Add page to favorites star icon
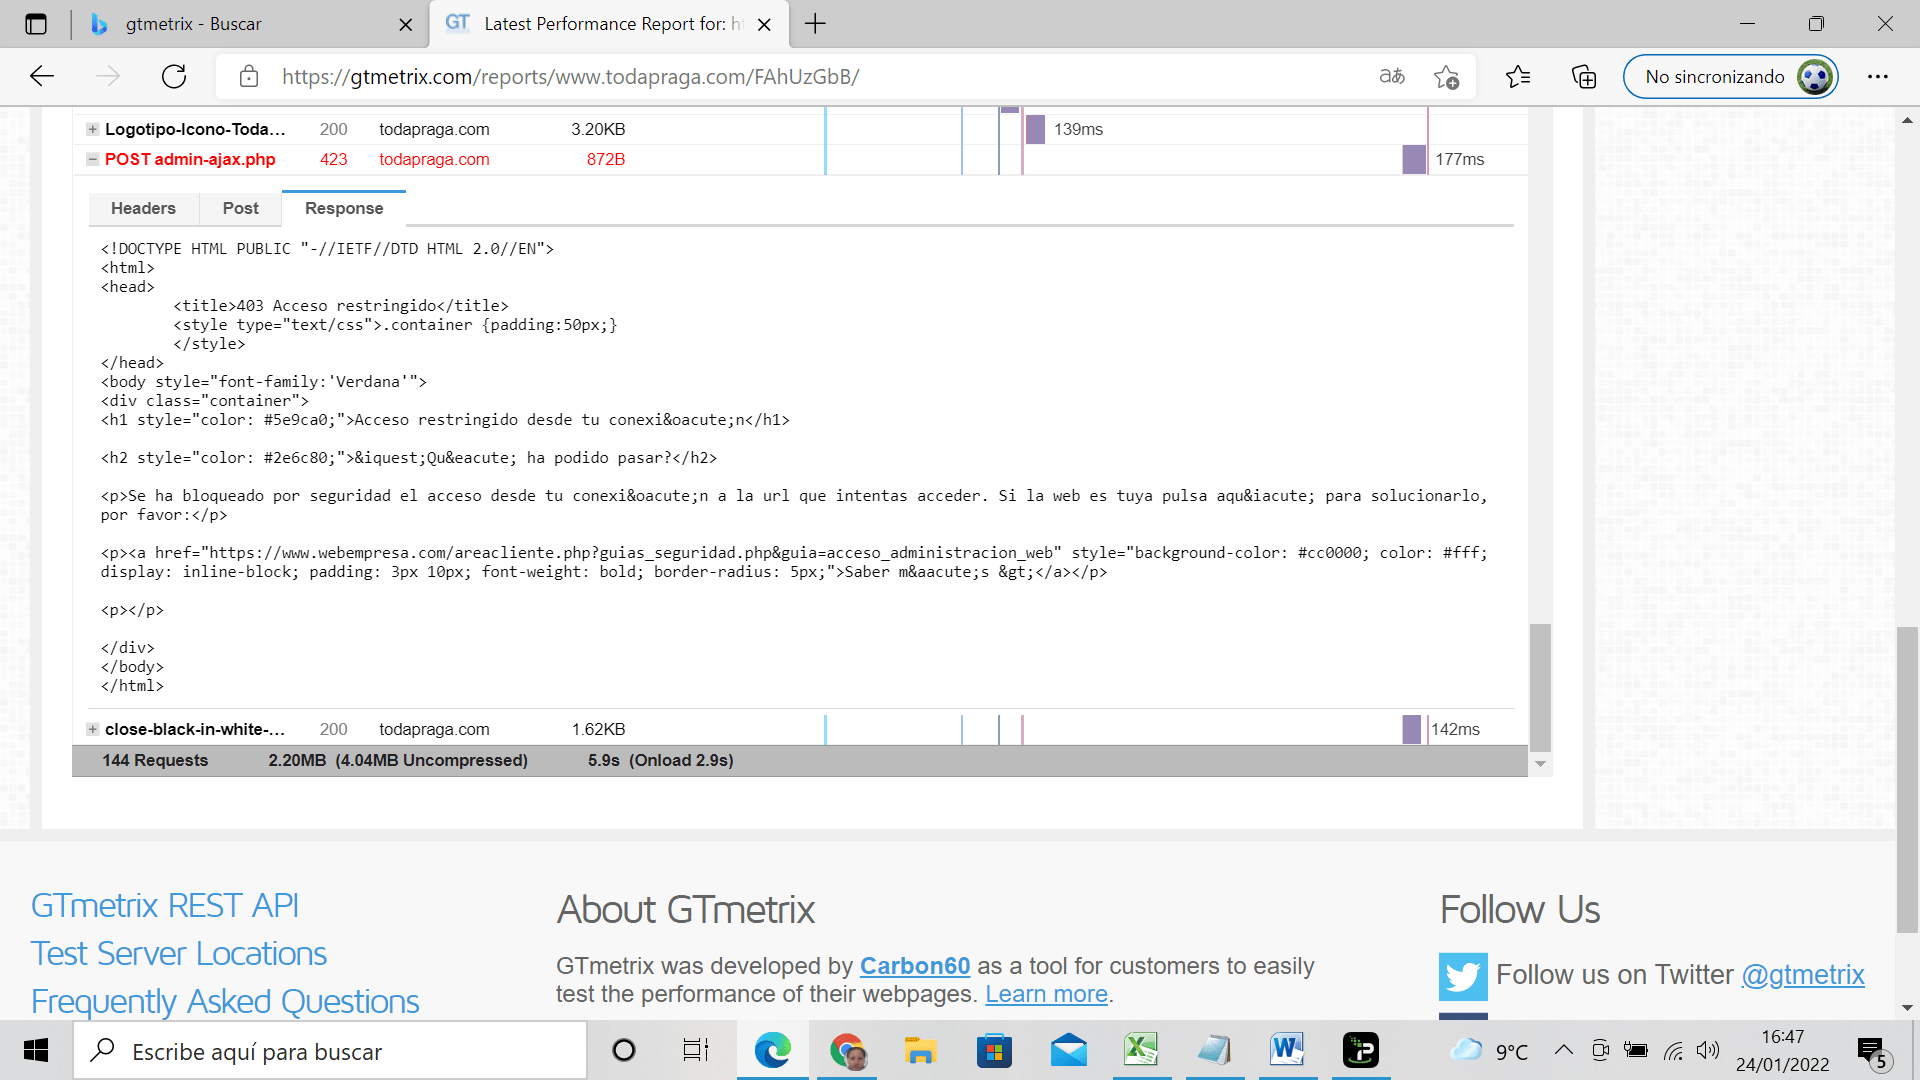1920x1080 pixels. tap(1446, 77)
